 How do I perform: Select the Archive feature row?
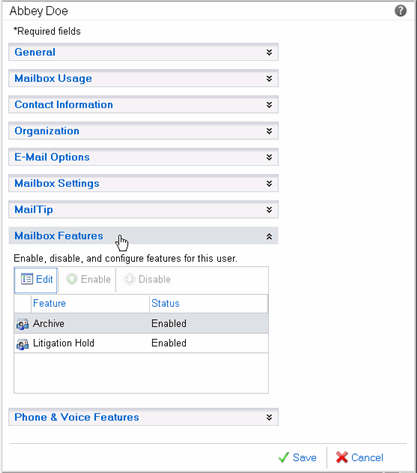[141, 323]
